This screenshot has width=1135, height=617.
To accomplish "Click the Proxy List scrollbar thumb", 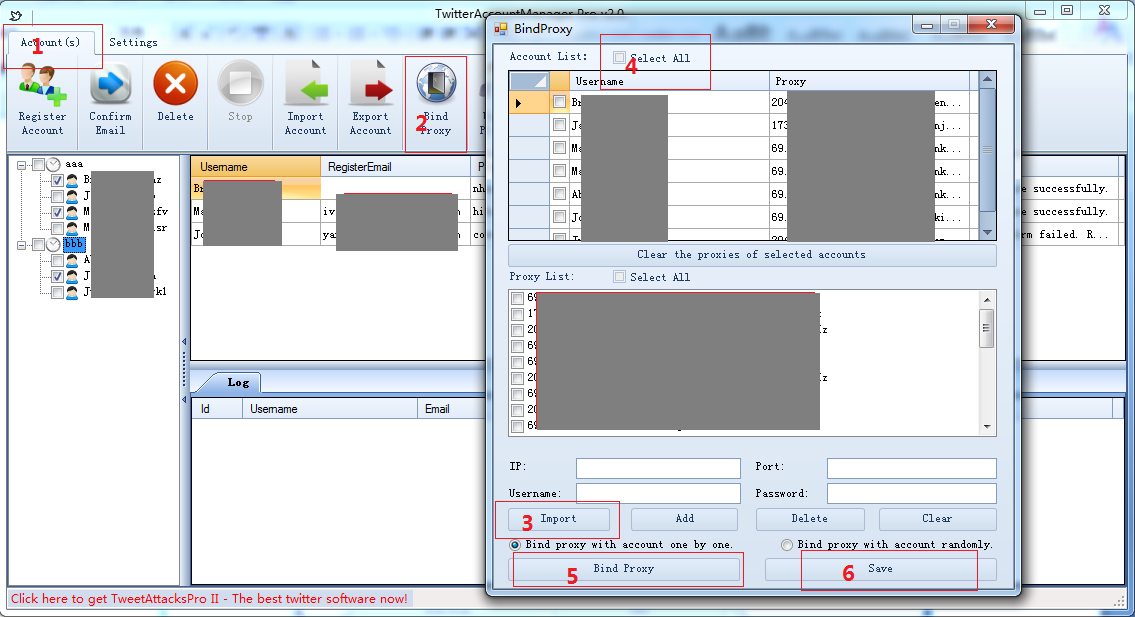I will click(x=987, y=328).
